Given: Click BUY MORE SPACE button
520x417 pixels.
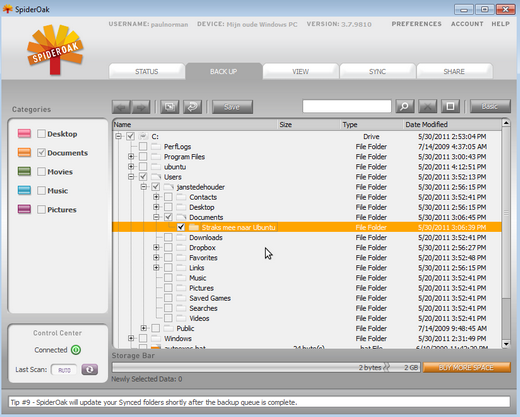Looking at the screenshot, I should click(x=467, y=367).
